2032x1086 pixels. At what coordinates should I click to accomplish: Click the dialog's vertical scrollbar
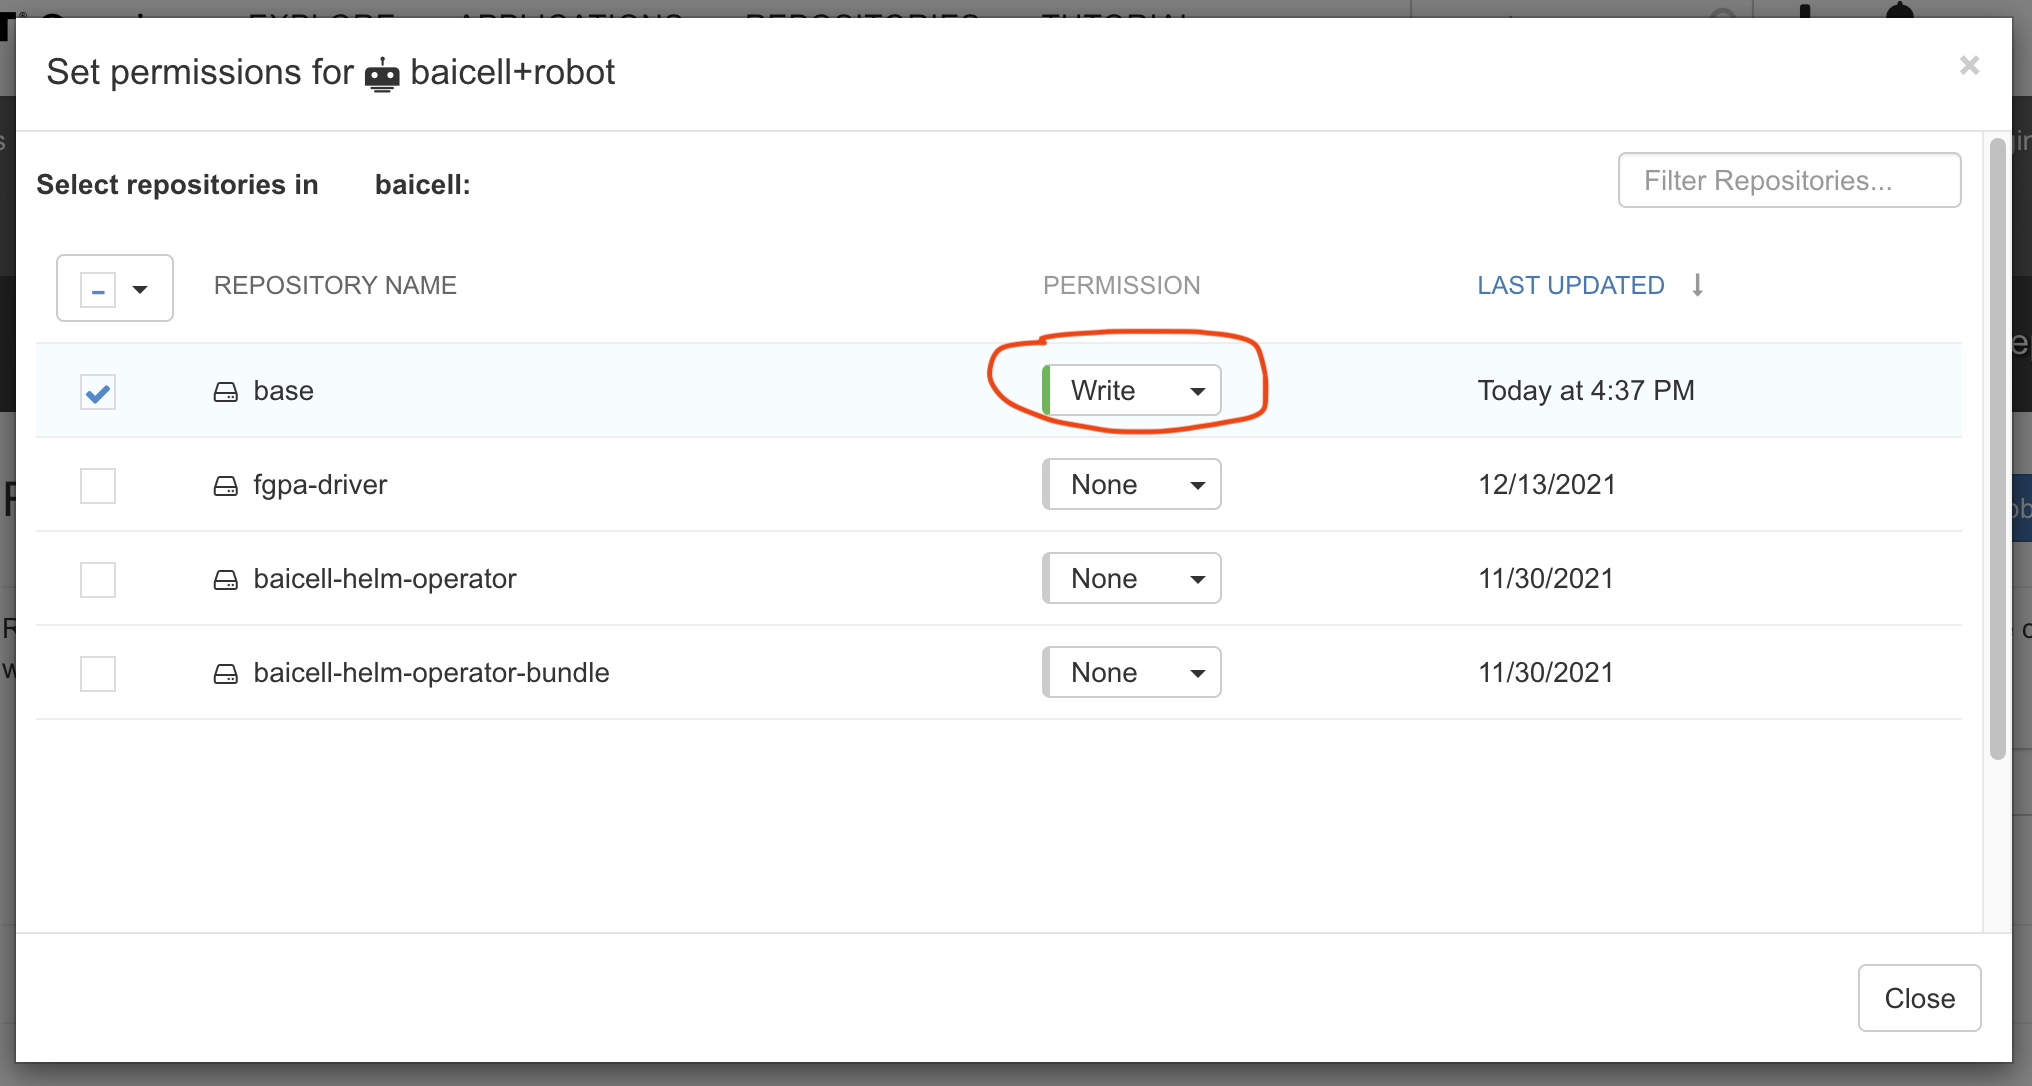[1997, 450]
